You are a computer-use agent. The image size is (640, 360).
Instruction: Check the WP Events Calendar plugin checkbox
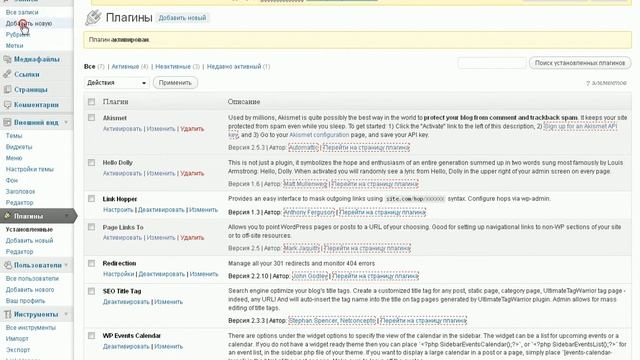tap(91, 336)
